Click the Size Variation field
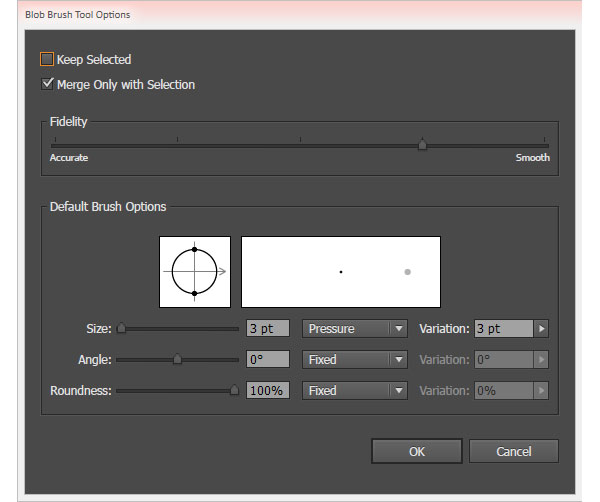 point(504,328)
